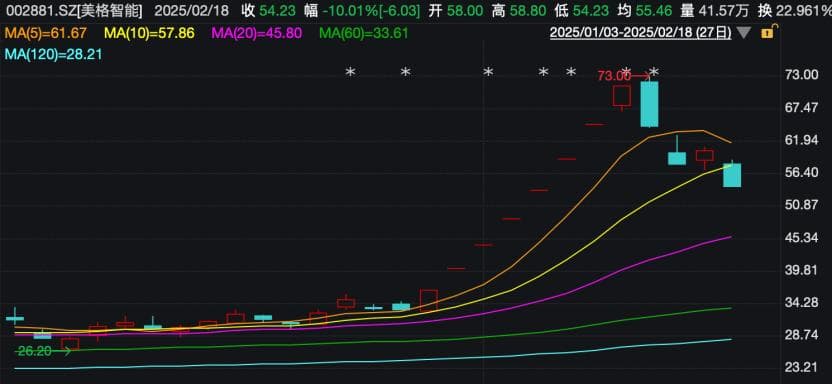Select the last cyan candle for 2025/02/18
The image size is (832, 384).
[x=732, y=175]
